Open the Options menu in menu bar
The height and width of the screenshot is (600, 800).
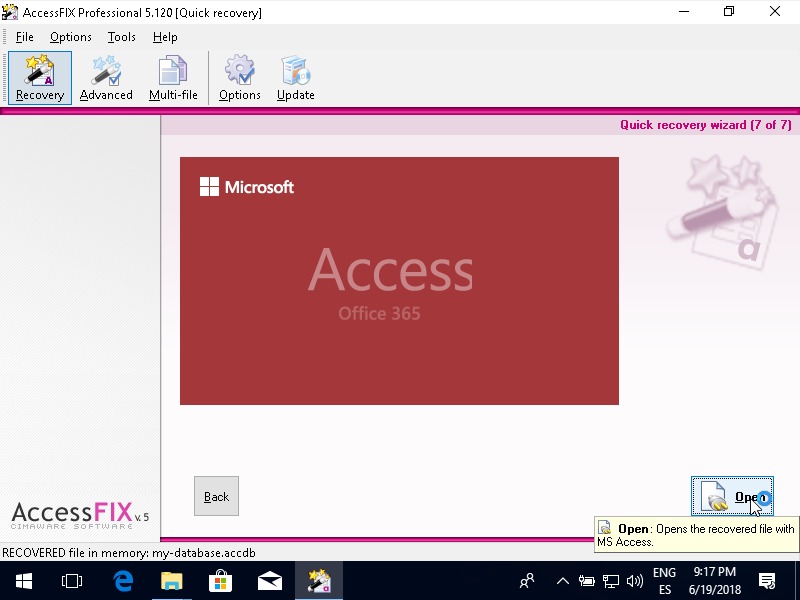pos(71,37)
